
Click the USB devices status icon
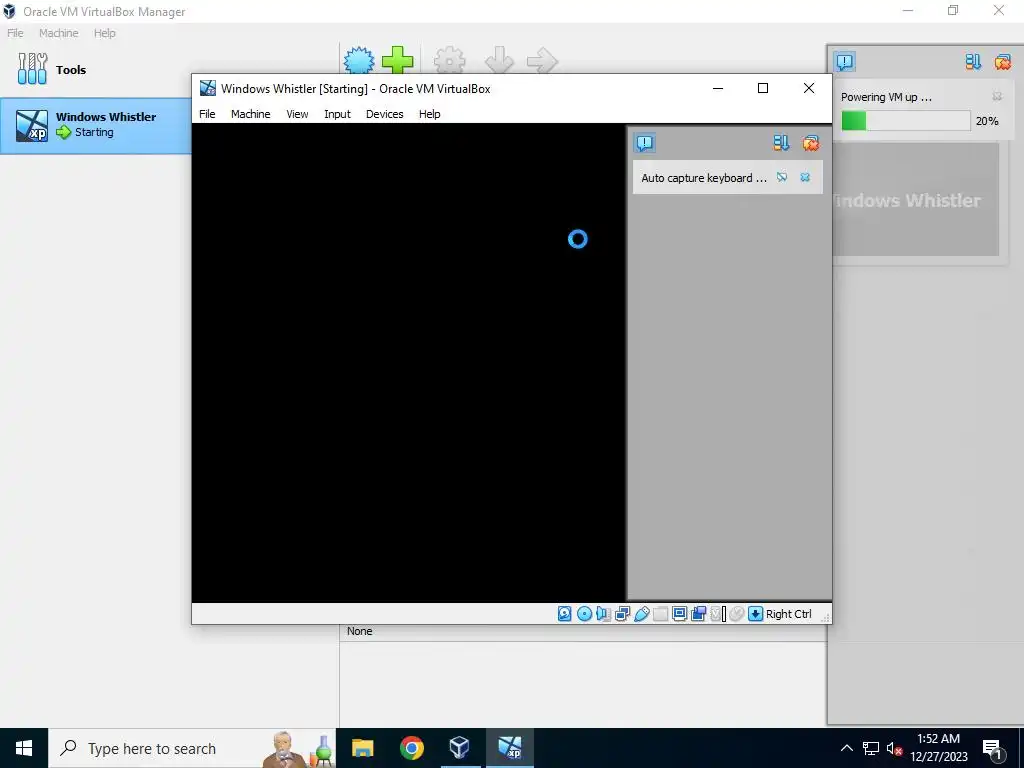(x=641, y=614)
